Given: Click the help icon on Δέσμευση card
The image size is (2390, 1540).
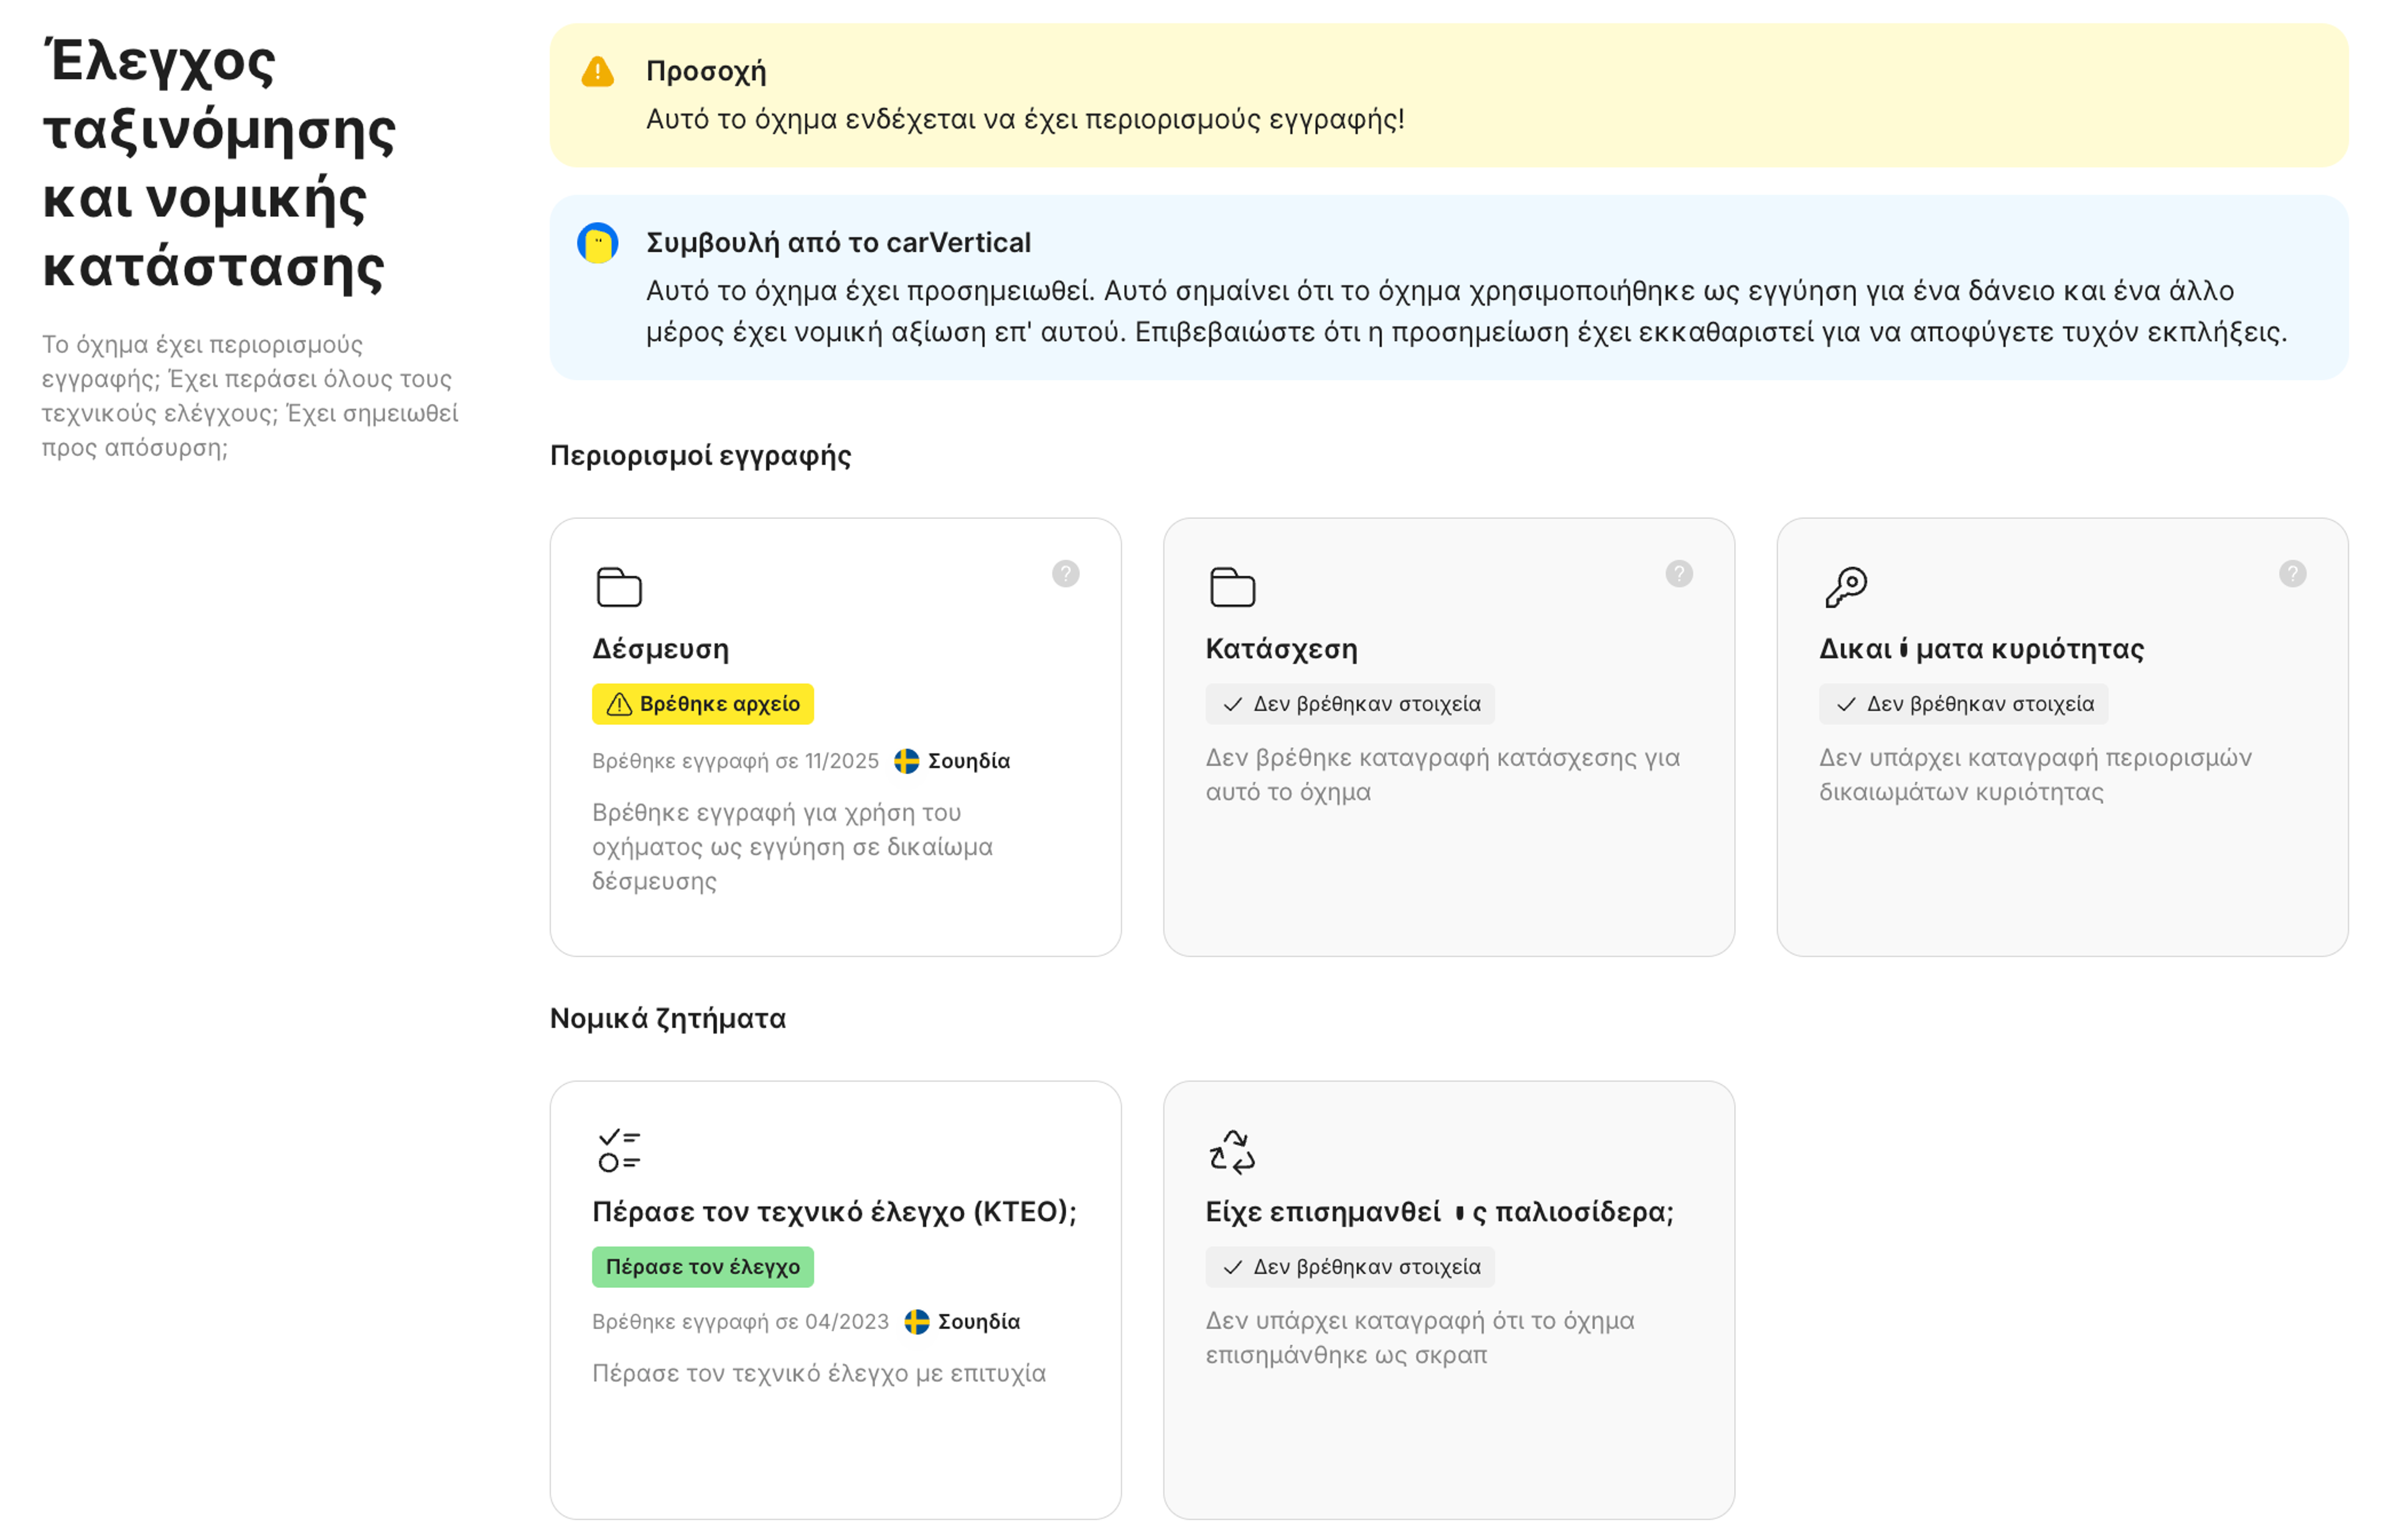Looking at the screenshot, I should coord(1065,573).
